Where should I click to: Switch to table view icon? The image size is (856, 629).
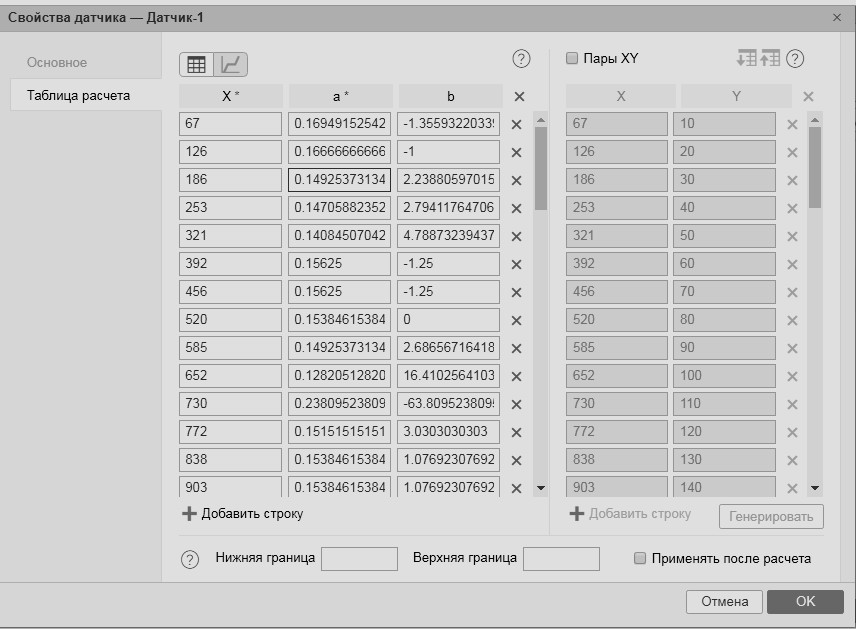point(197,65)
